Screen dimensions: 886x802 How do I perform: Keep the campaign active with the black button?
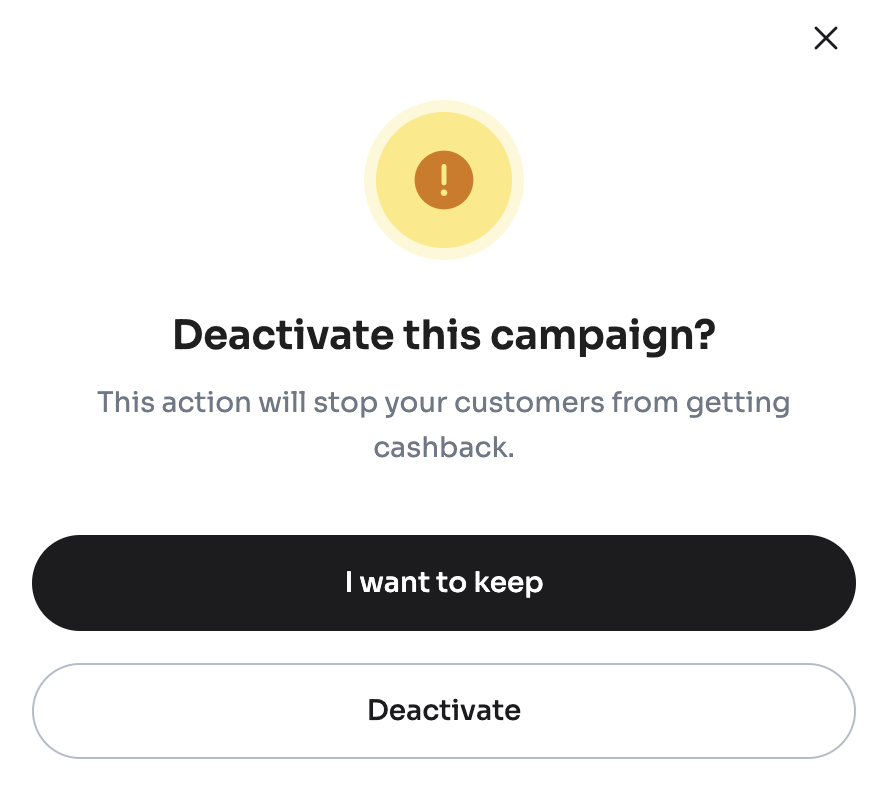[x=443, y=583]
